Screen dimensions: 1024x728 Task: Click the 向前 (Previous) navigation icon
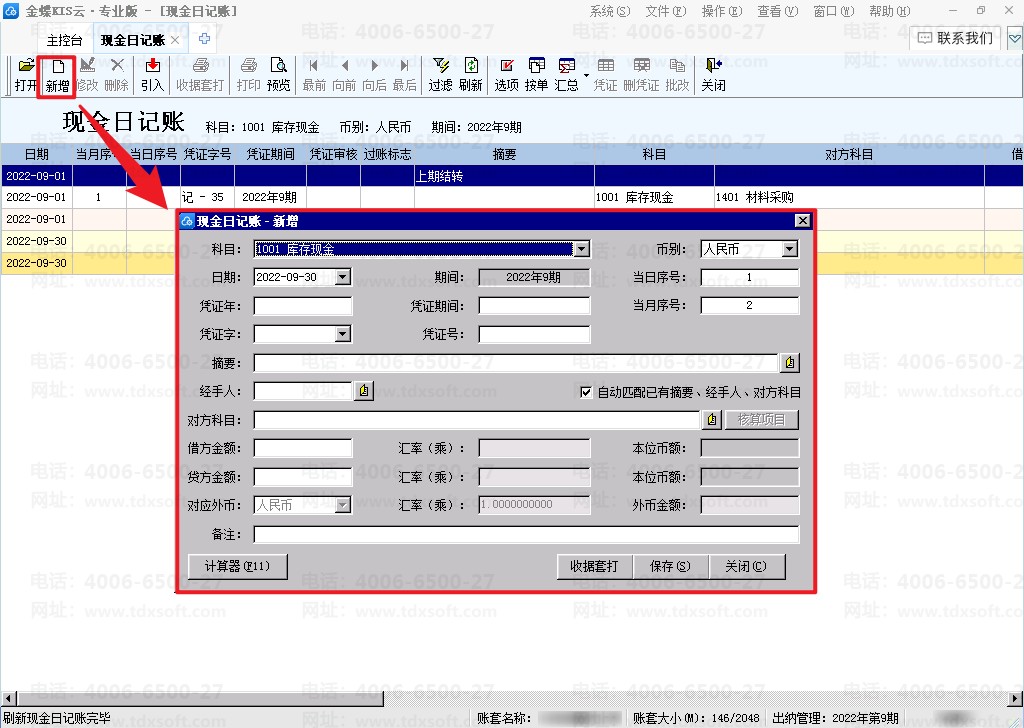(344, 75)
